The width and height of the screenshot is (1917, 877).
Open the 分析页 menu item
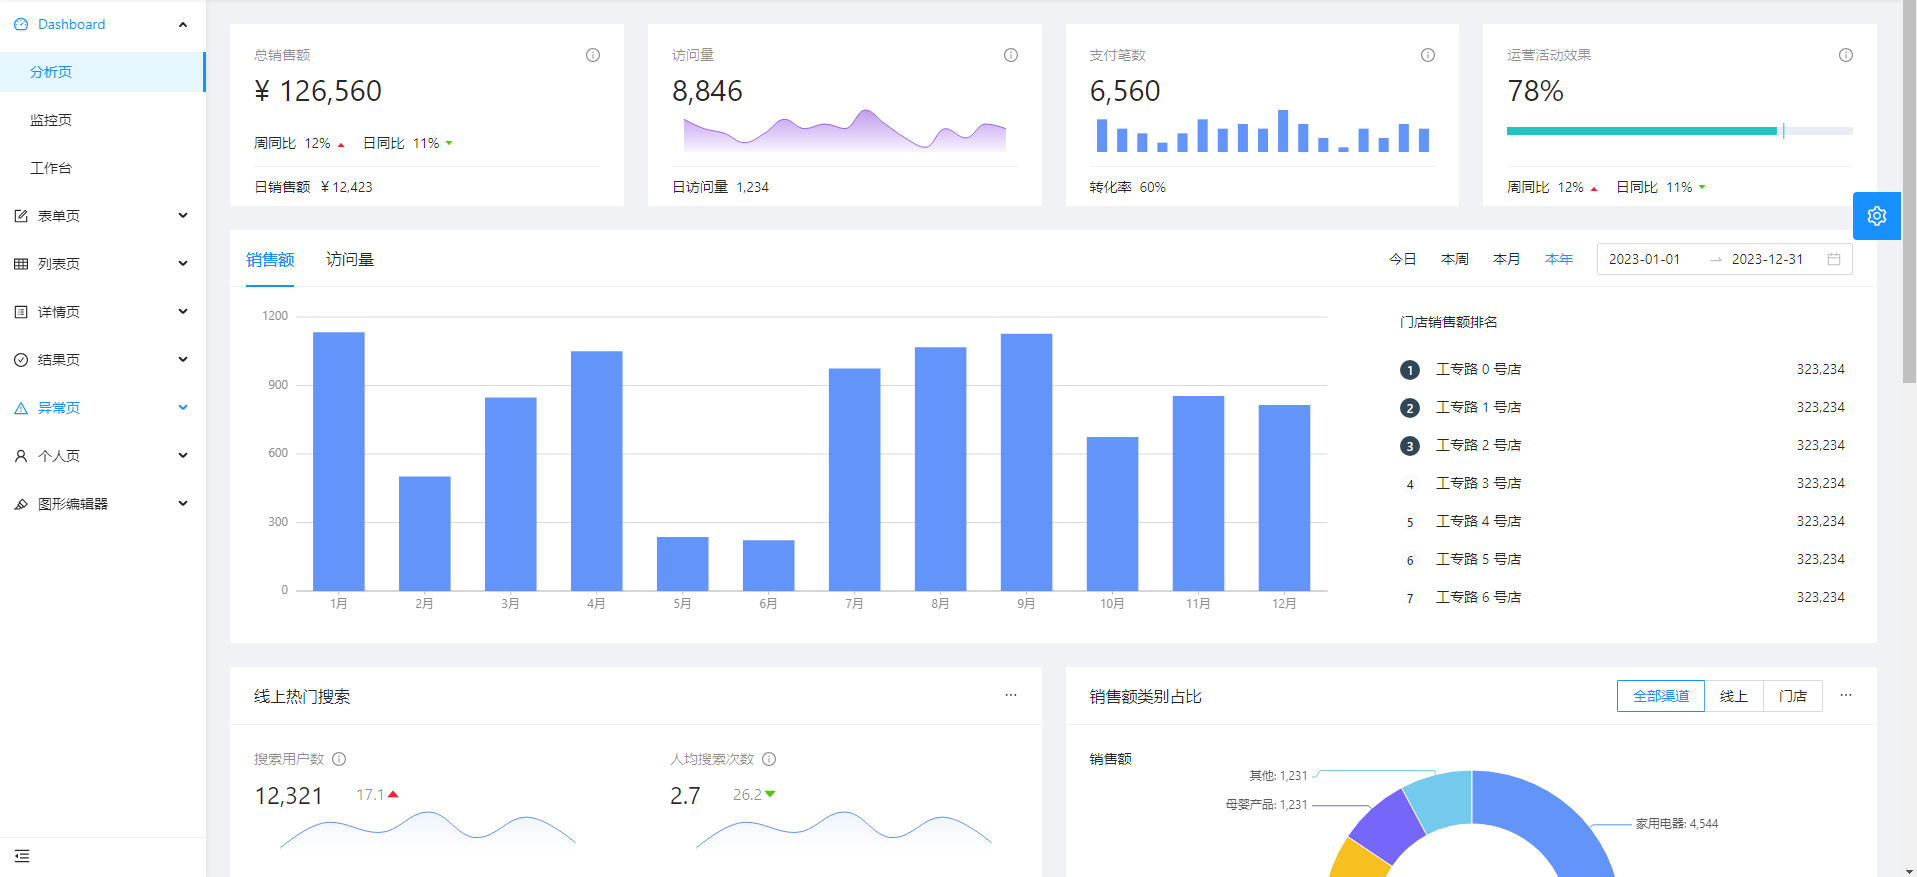[x=102, y=72]
